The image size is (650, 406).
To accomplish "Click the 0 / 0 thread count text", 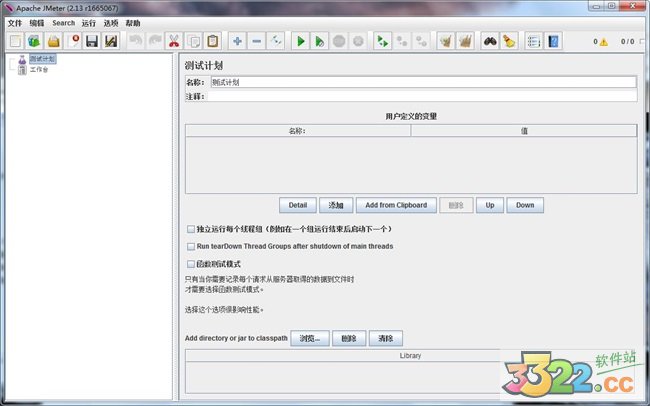I will (628, 41).
